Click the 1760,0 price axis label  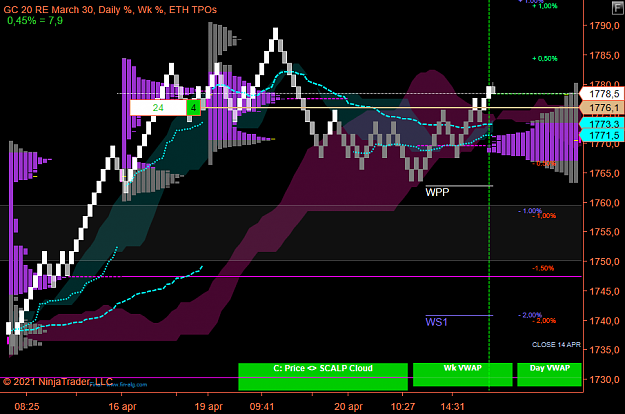coord(604,203)
